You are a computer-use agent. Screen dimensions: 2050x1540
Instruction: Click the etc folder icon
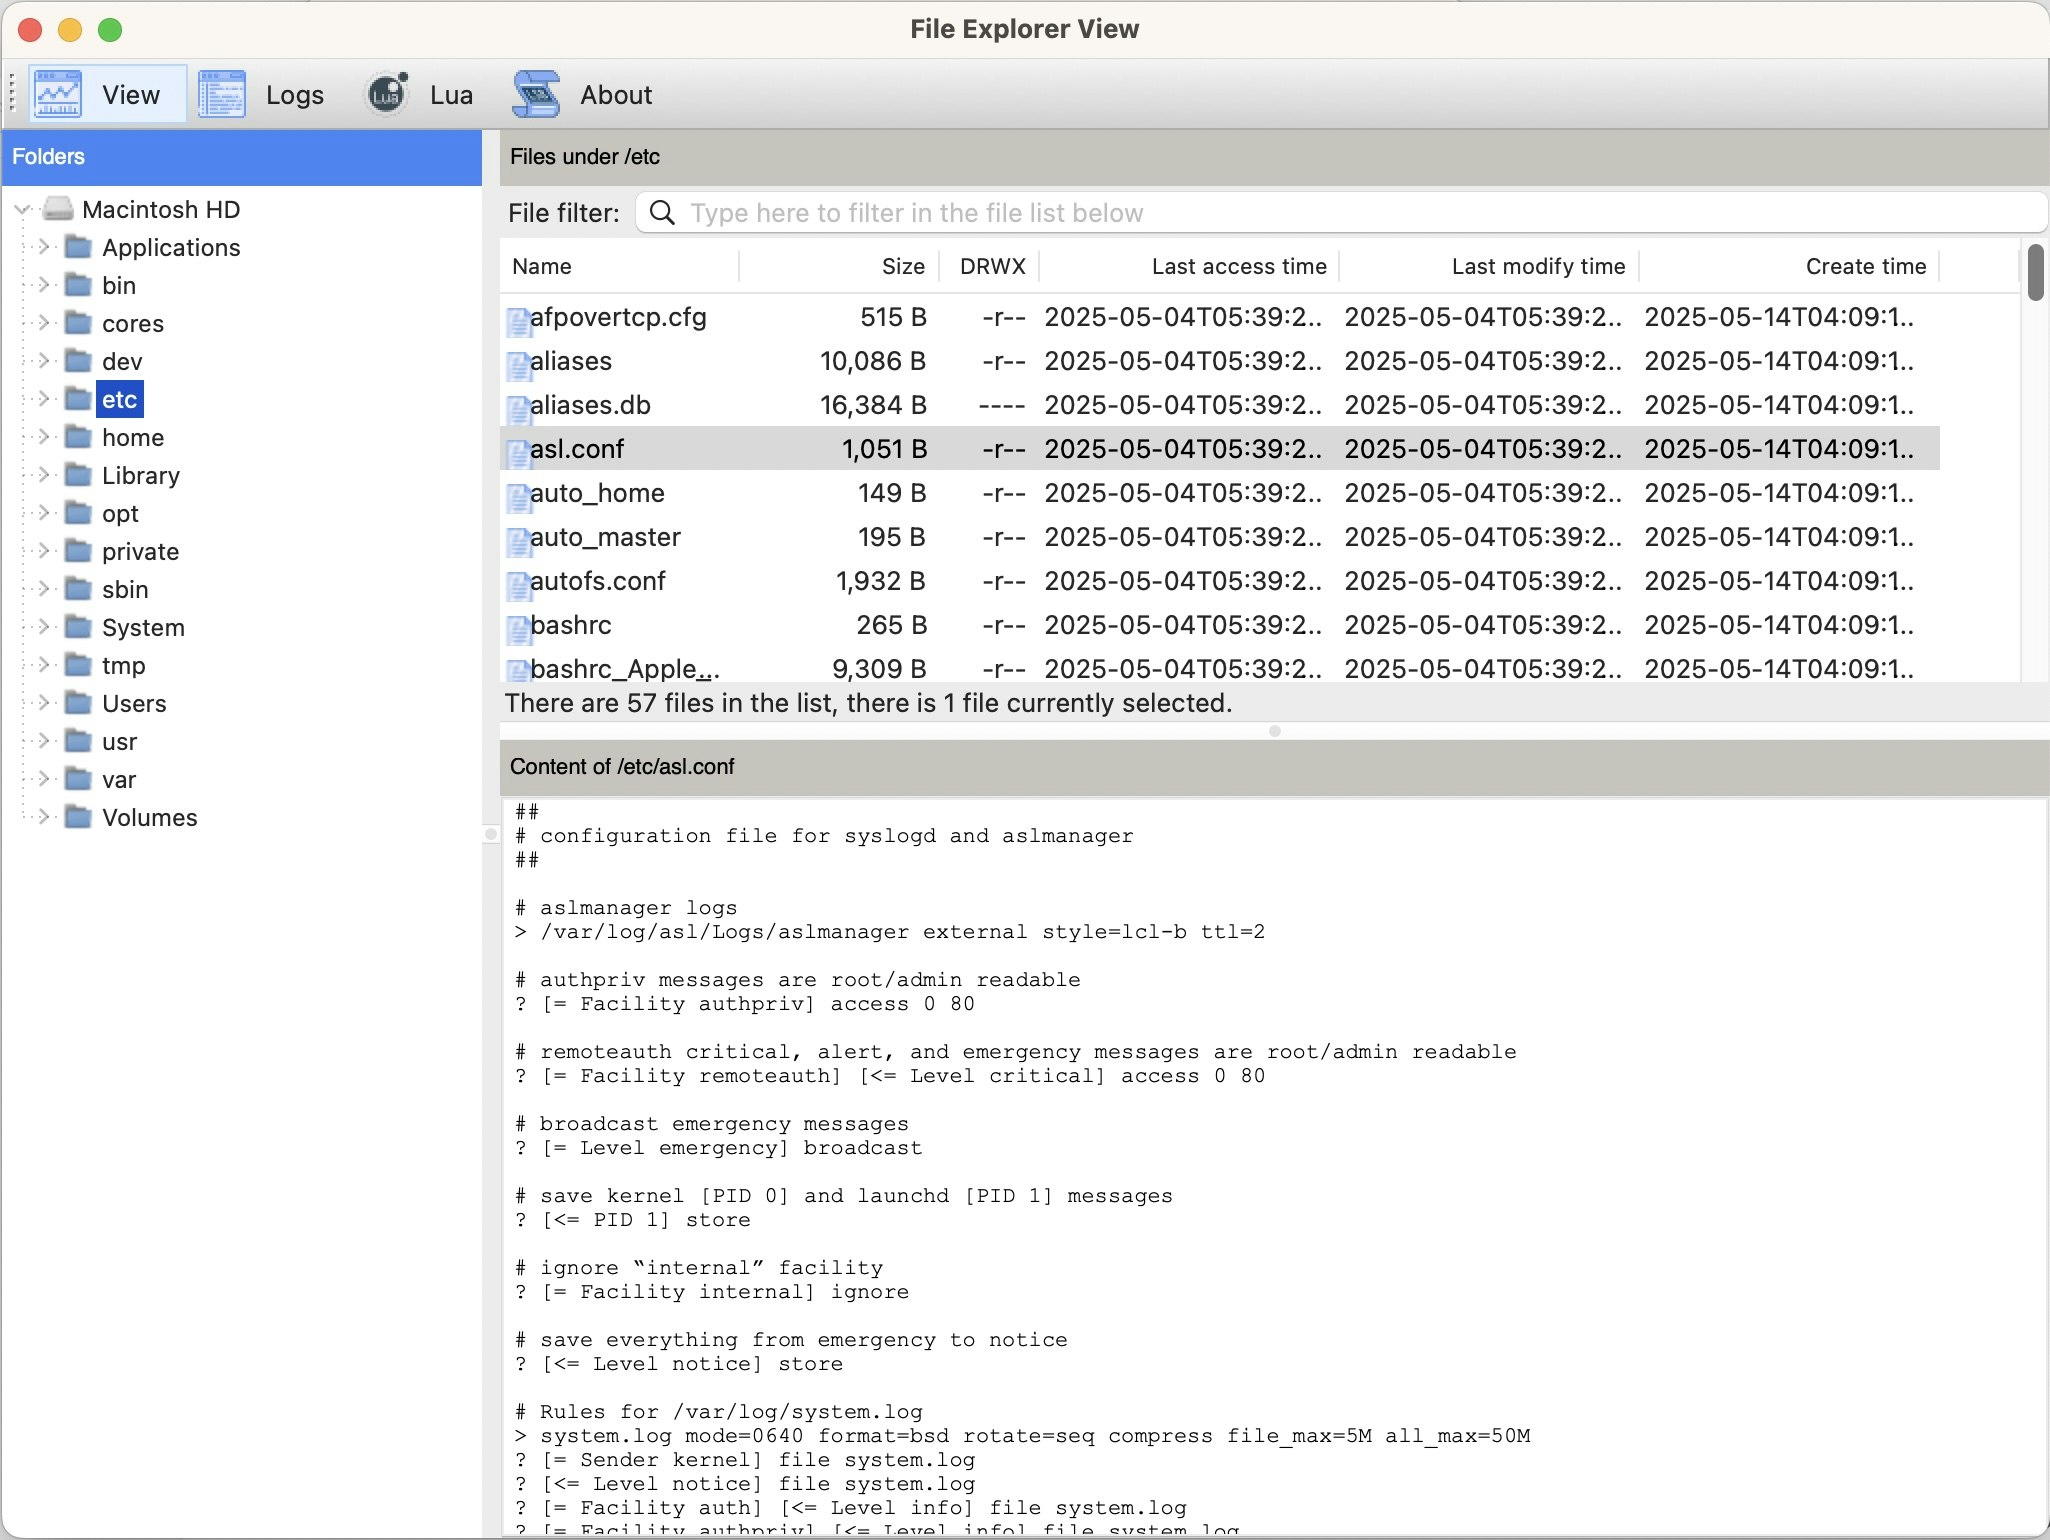point(79,399)
